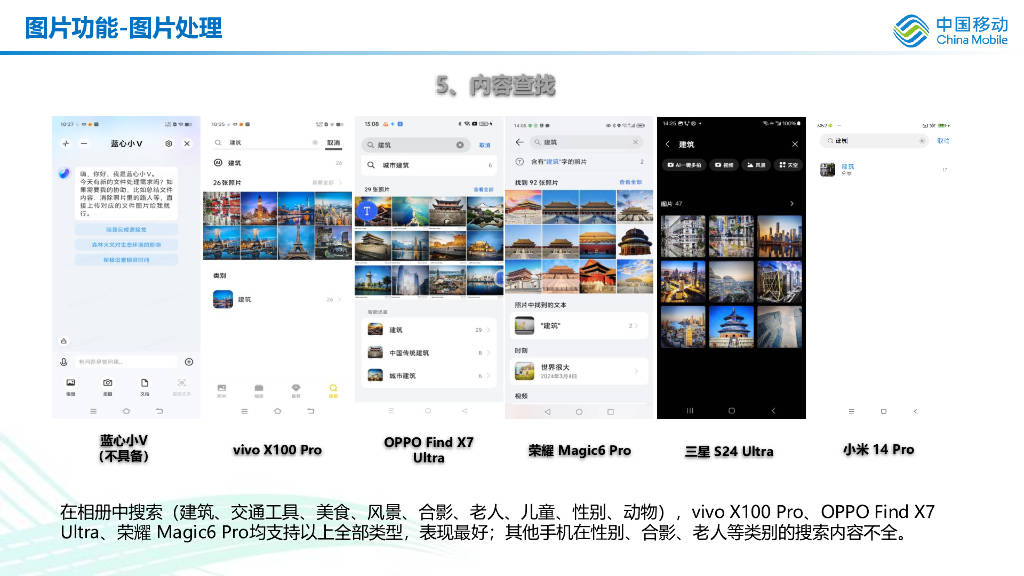Tap back chevron in 三星 S24 Ultra header
Image resolution: width=1024 pixels, height=576 pixels.
pyautogui.click(x=667, y=144)
